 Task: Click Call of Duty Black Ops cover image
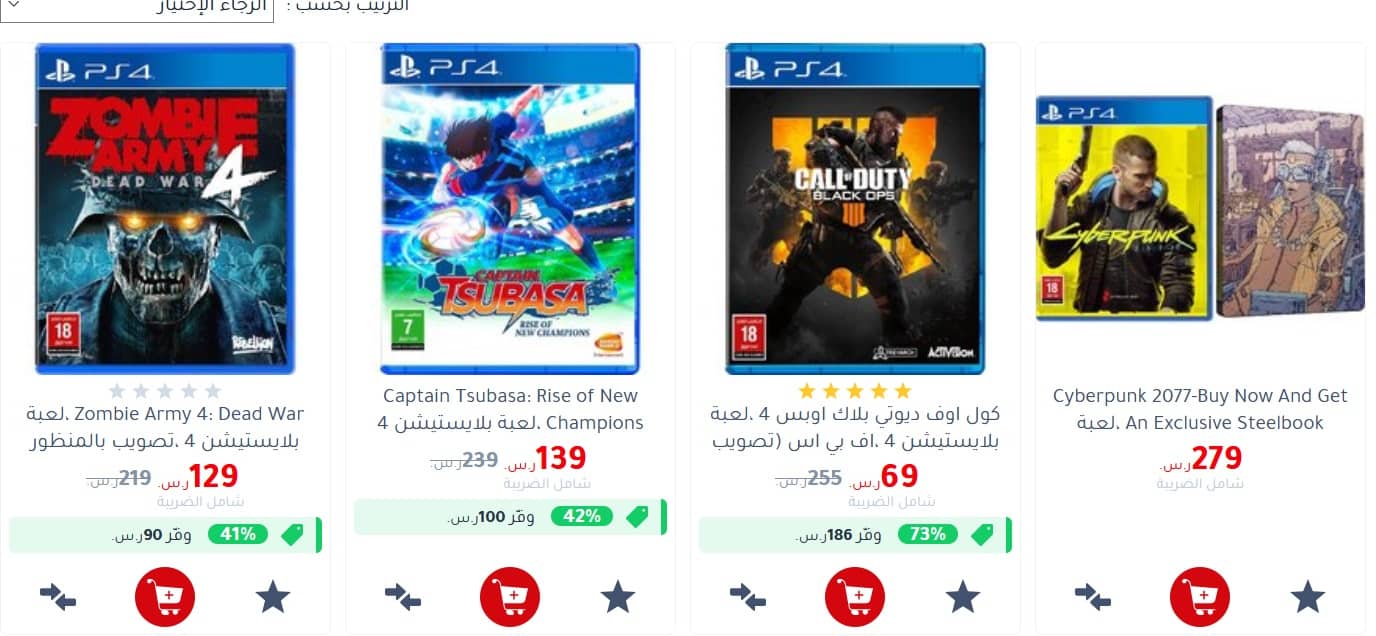pyautogui.click(x=855, y=208)
